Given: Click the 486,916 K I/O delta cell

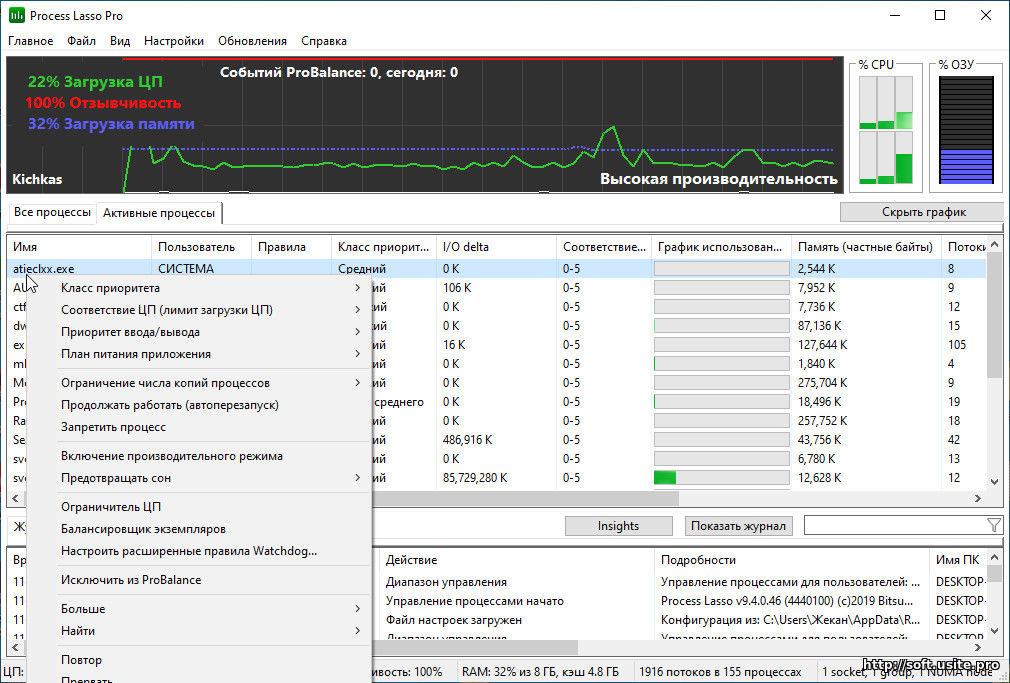Looking at the screenshot, I should 468,440.
